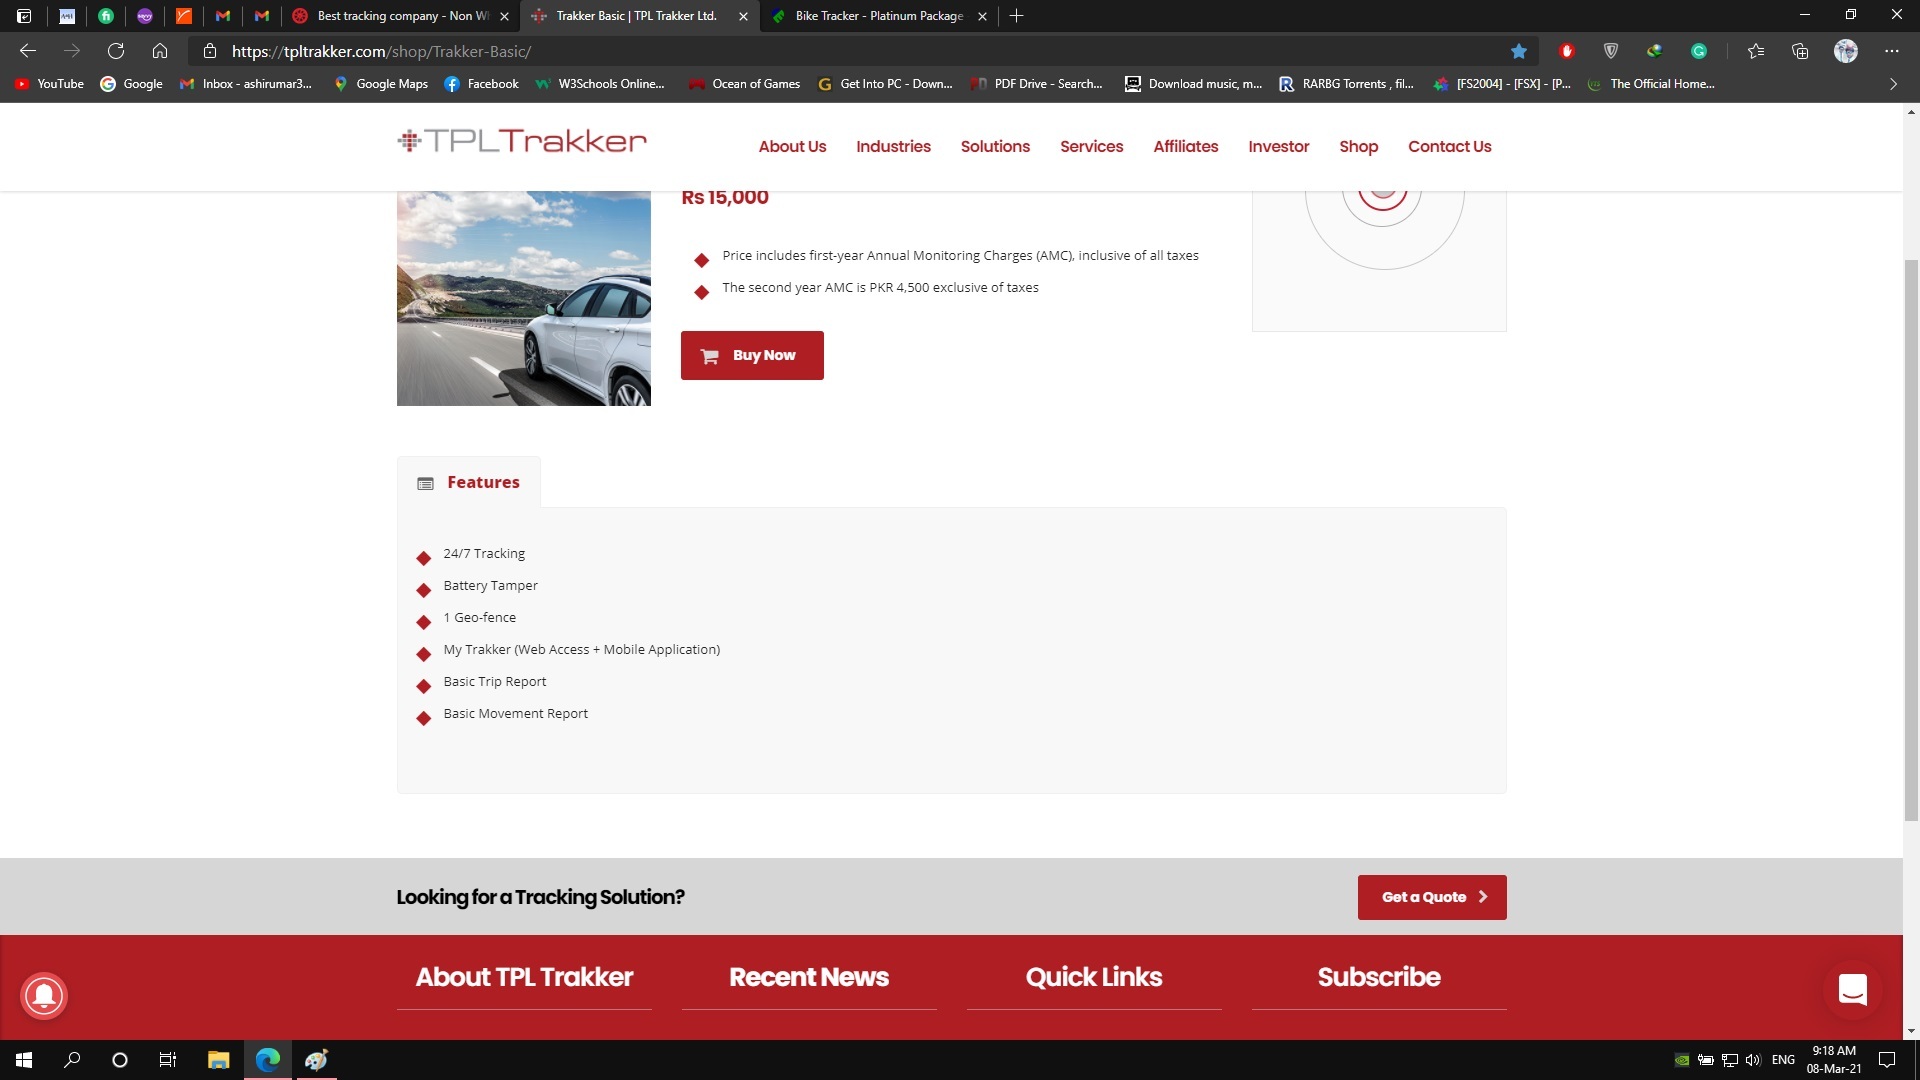Open the Collections icon
This screenshot has width=1920, height=1080.
click(1800, 51)
